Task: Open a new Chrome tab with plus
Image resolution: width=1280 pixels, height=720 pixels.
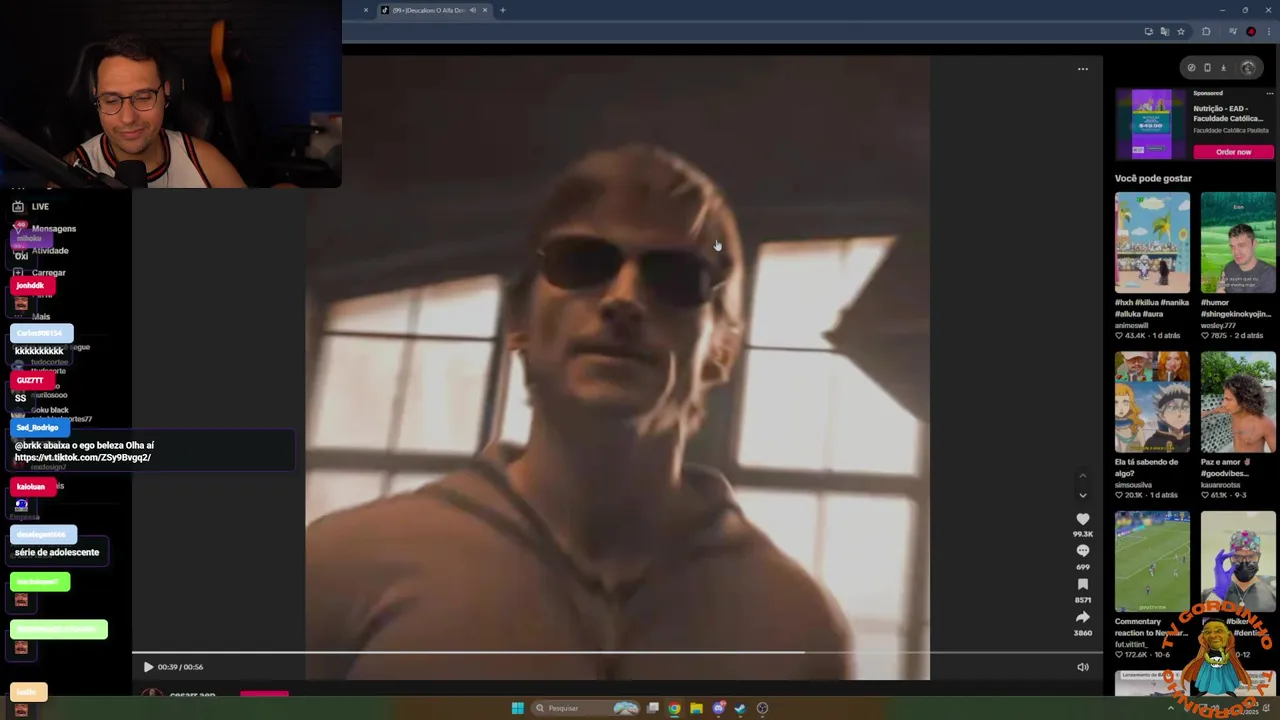Action: [x=502, y=10]
